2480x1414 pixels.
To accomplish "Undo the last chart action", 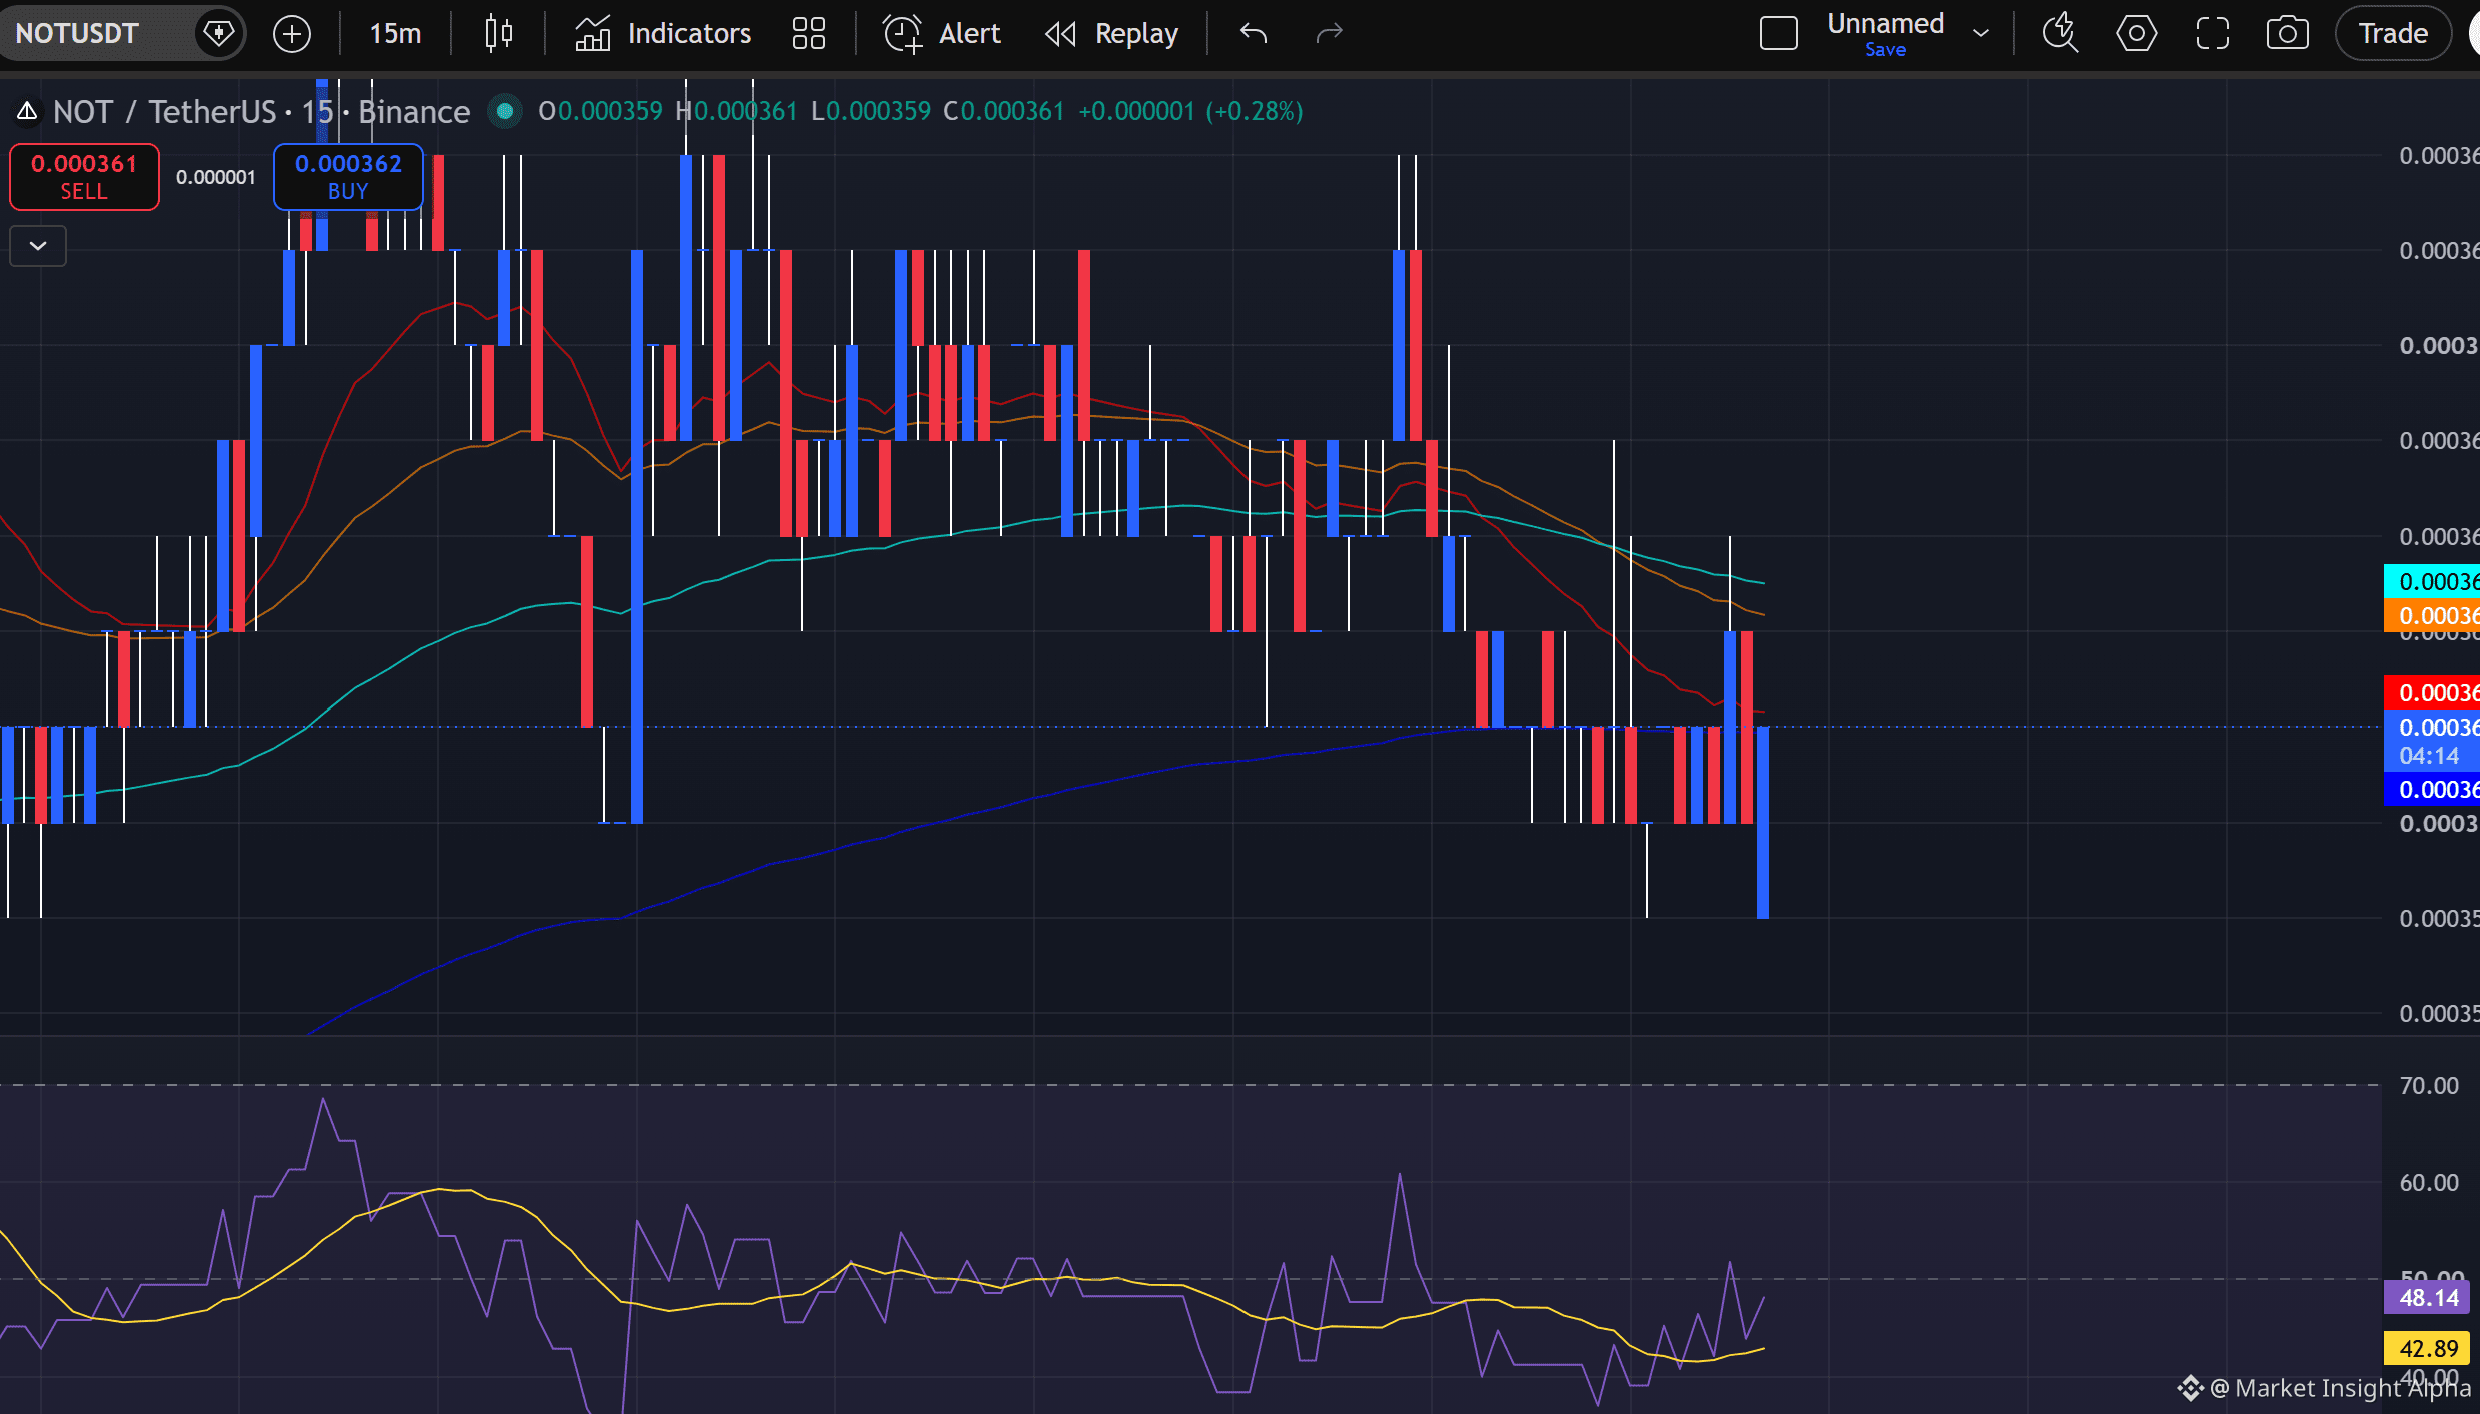I will [1253, 33].
